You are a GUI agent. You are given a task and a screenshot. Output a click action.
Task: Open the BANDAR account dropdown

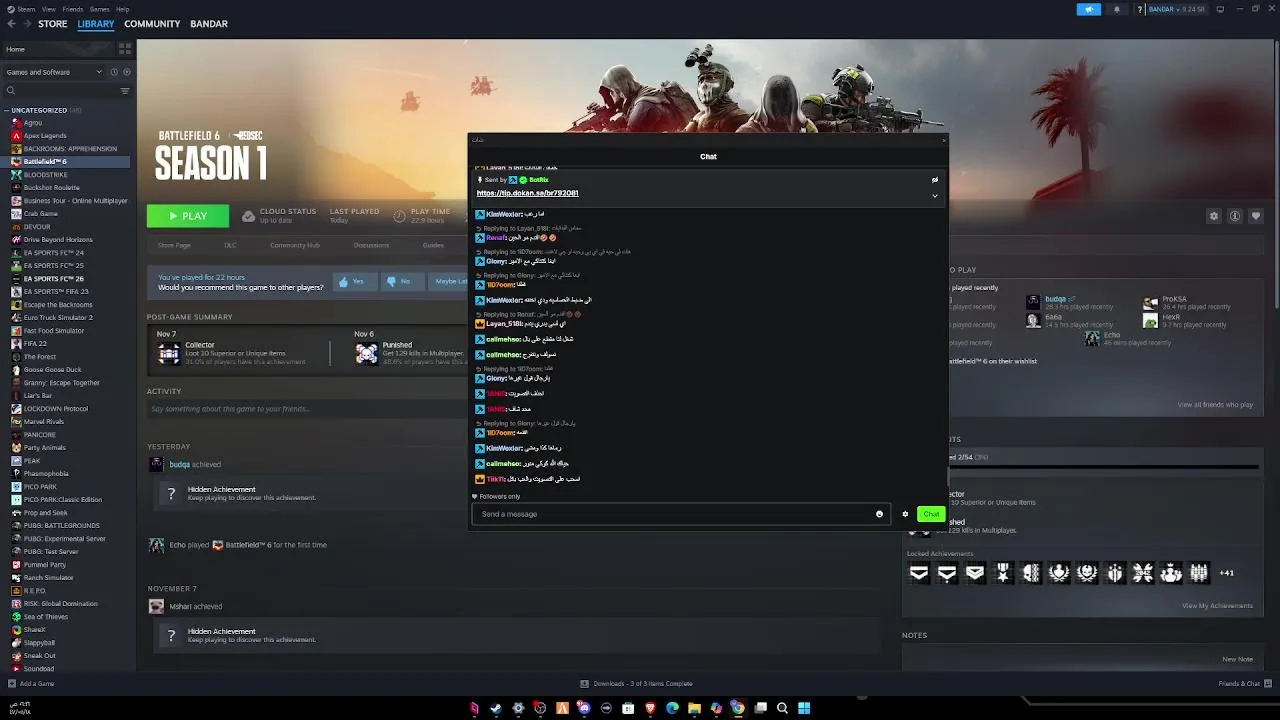pyautogui.click(x=1178, y=9)
